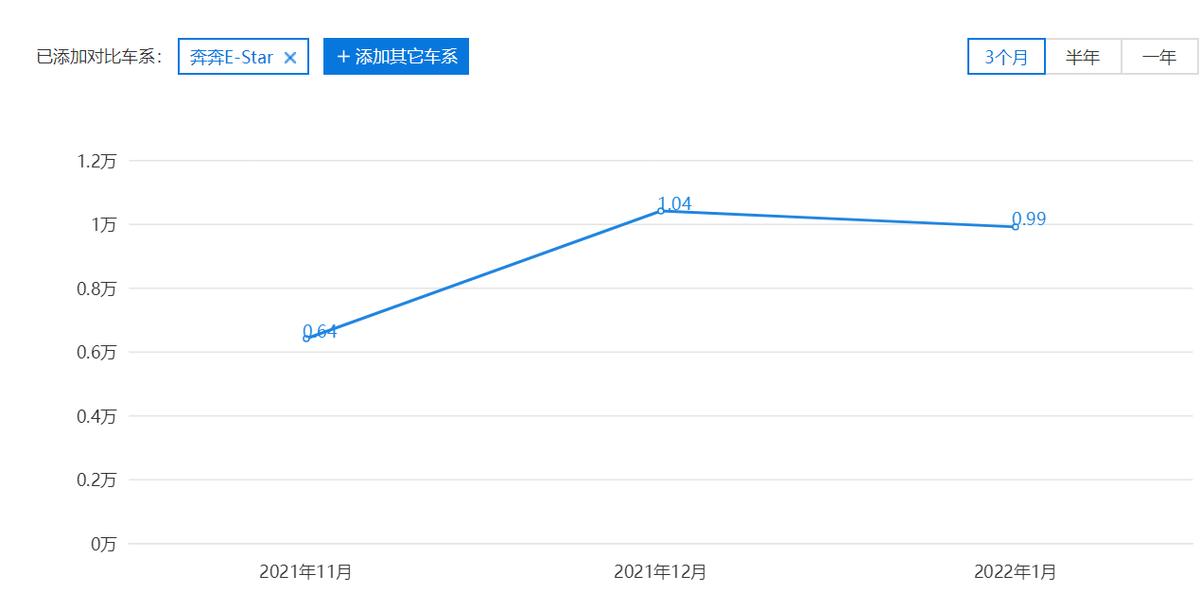This screenshot has width=1200, height=594.
Task: Click the 奔奔E-Star series tag text
Action: point(231,57)
